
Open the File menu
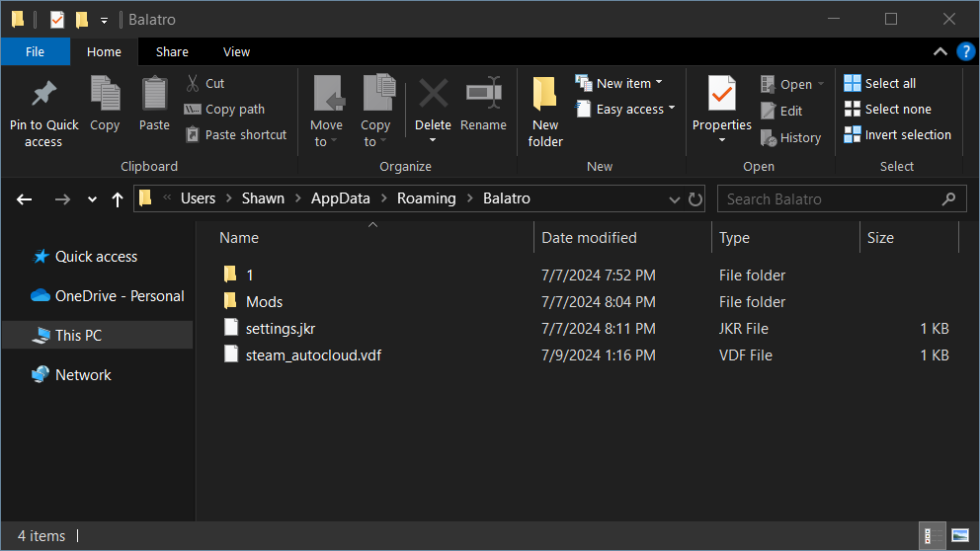(35, 52)
